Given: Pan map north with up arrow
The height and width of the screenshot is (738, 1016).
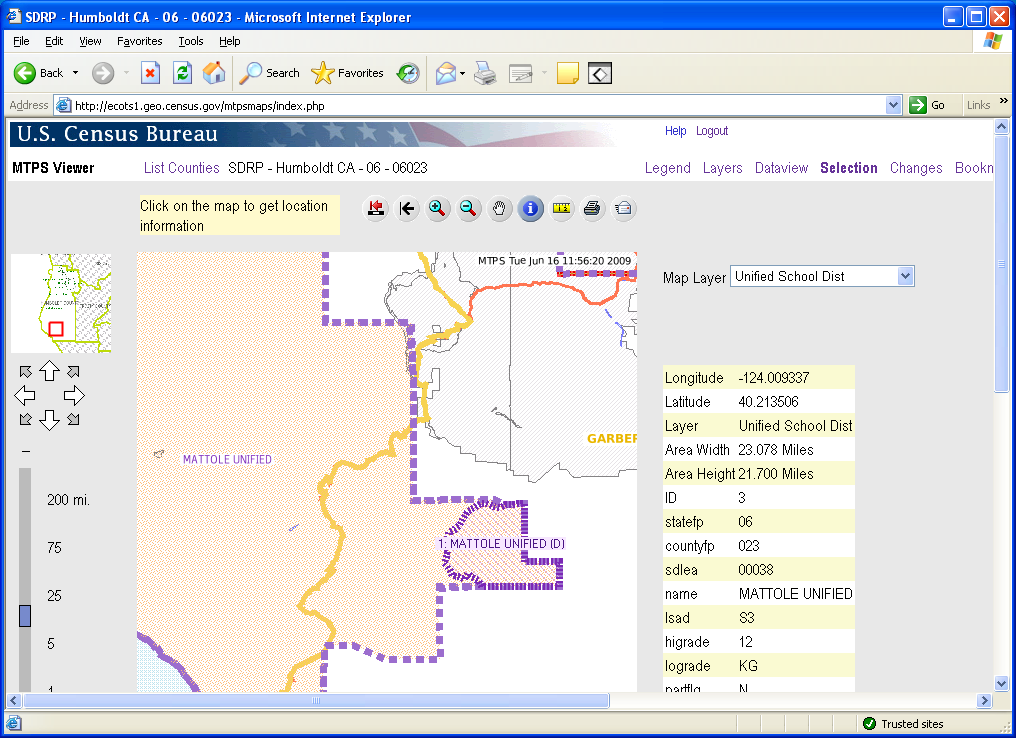Looking at the screenshot, I should [49, 372].
